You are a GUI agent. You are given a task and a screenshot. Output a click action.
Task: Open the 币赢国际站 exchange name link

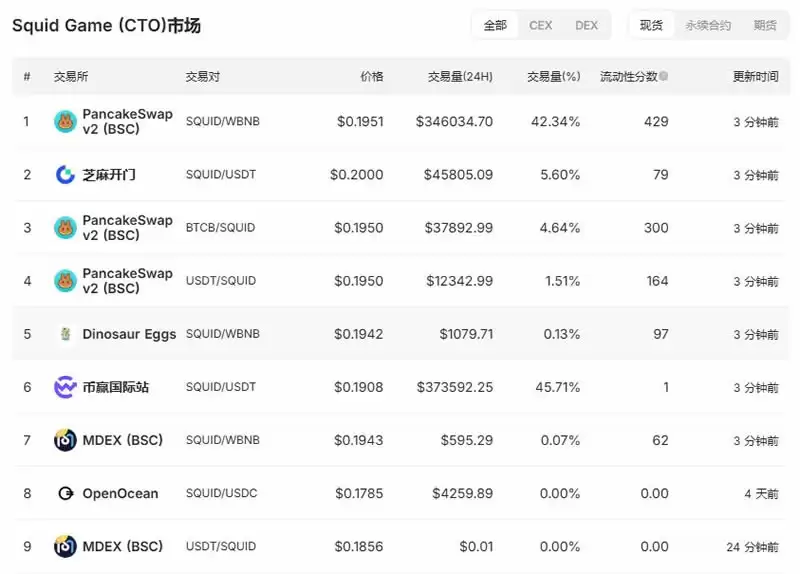116,387
